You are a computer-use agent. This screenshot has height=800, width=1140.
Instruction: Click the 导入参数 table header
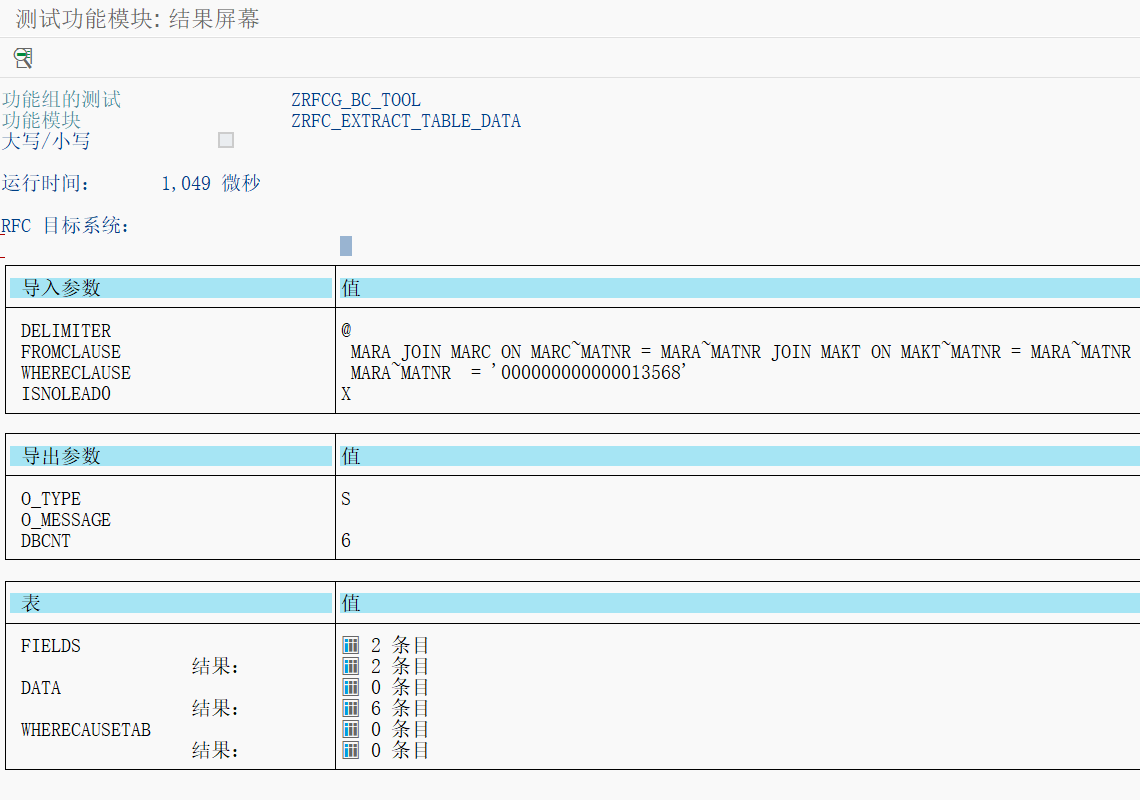tap(60, 288)
